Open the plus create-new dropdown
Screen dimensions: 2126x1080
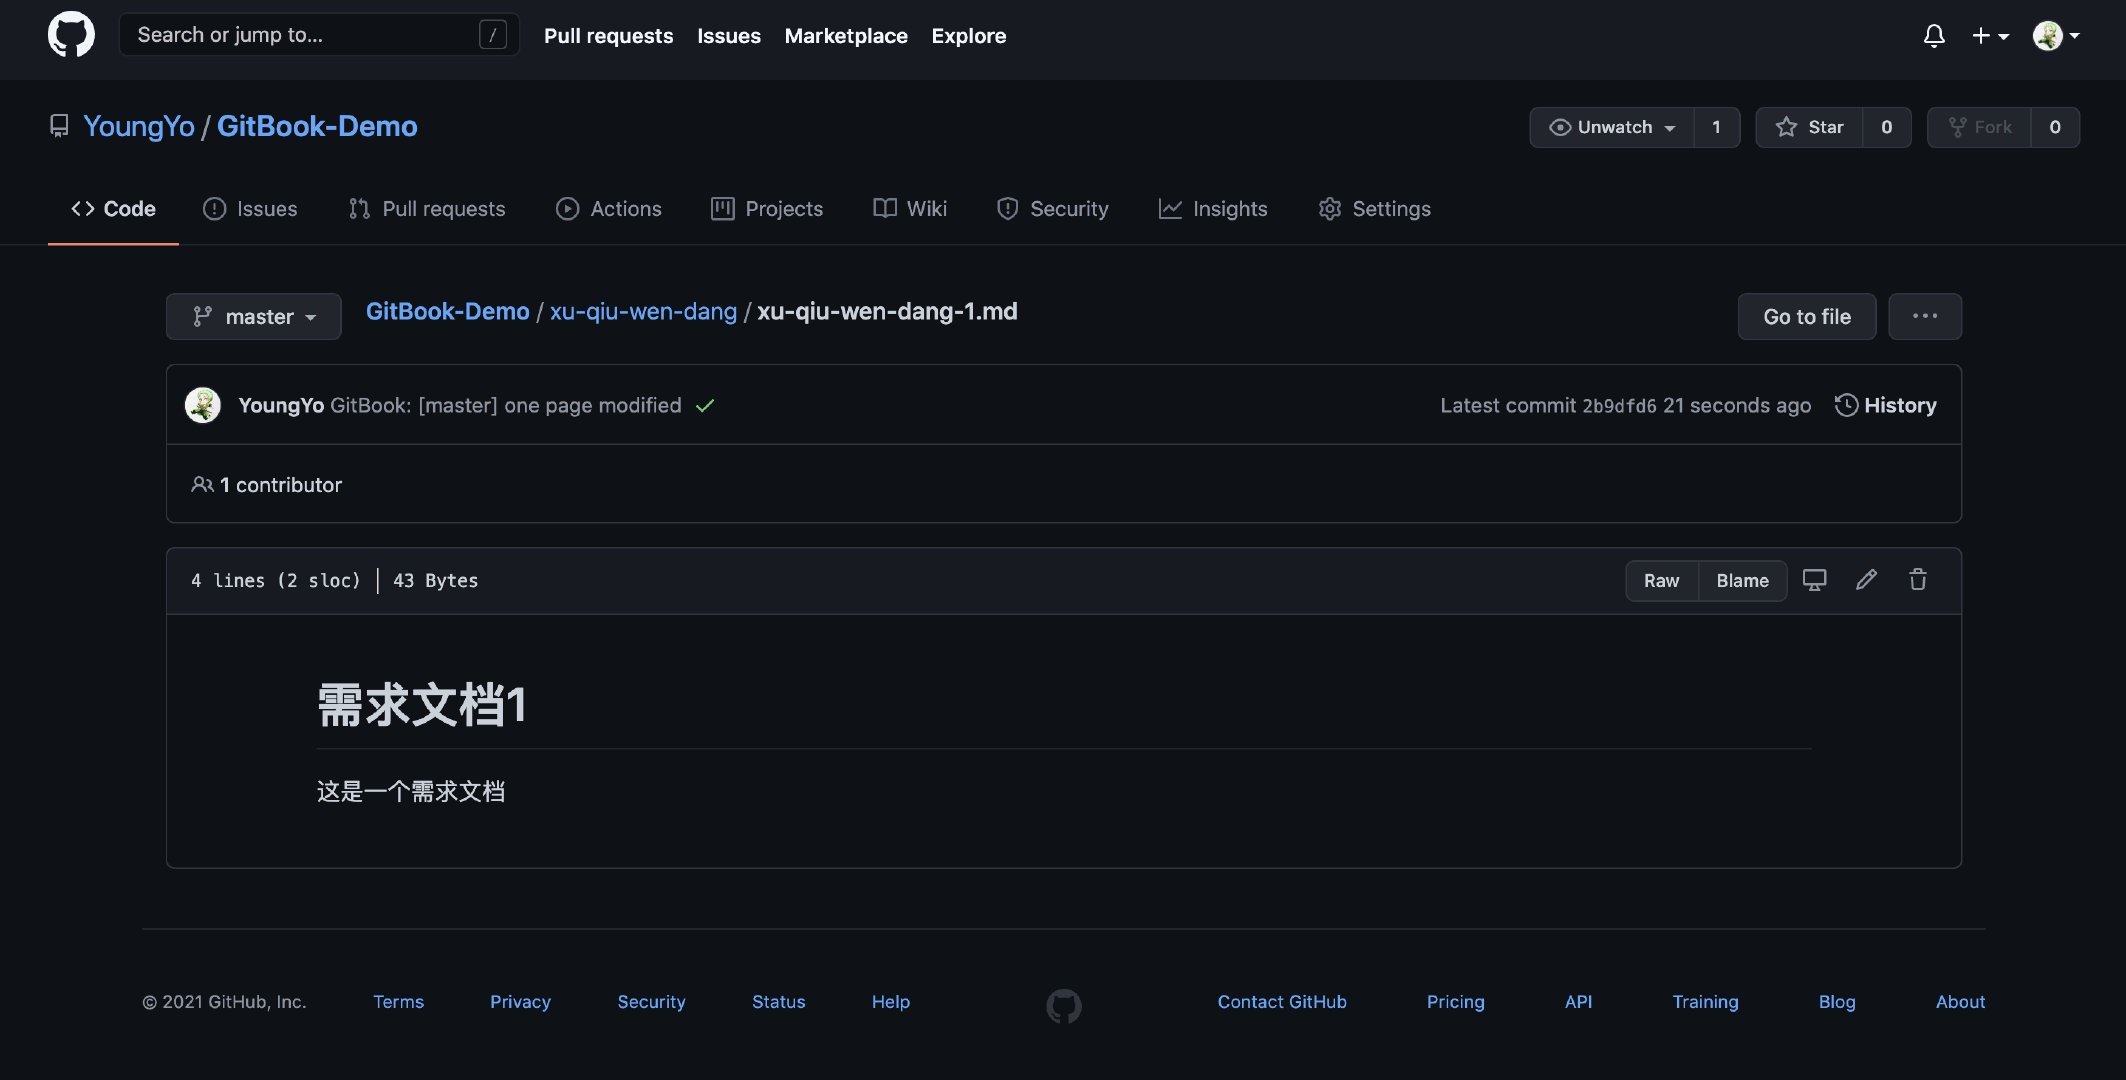1989,36
